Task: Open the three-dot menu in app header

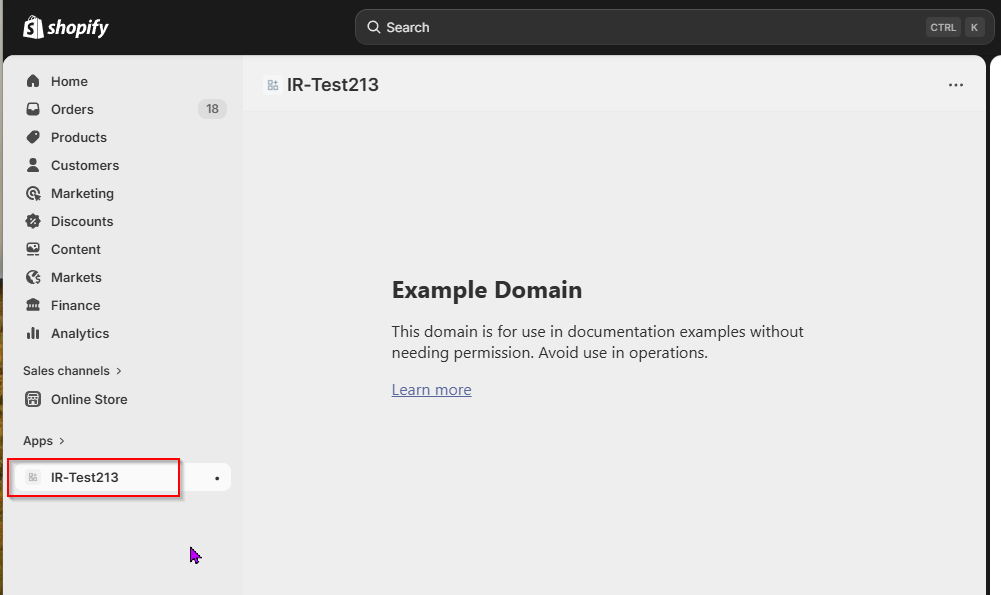Action: coord(956,85)
